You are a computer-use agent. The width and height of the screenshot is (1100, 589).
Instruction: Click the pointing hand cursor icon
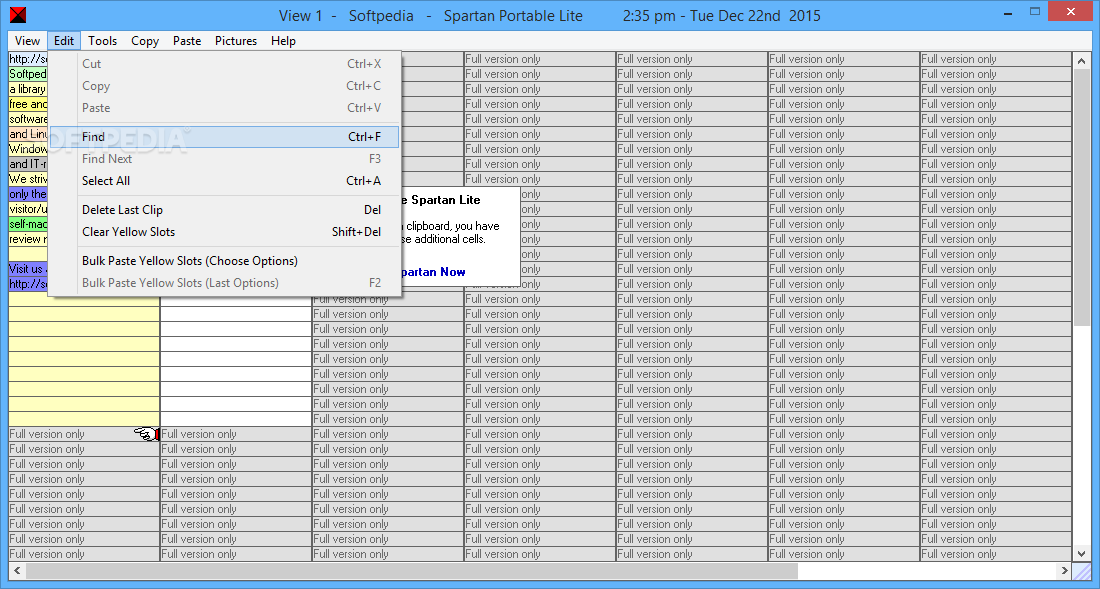coord(147,435)
